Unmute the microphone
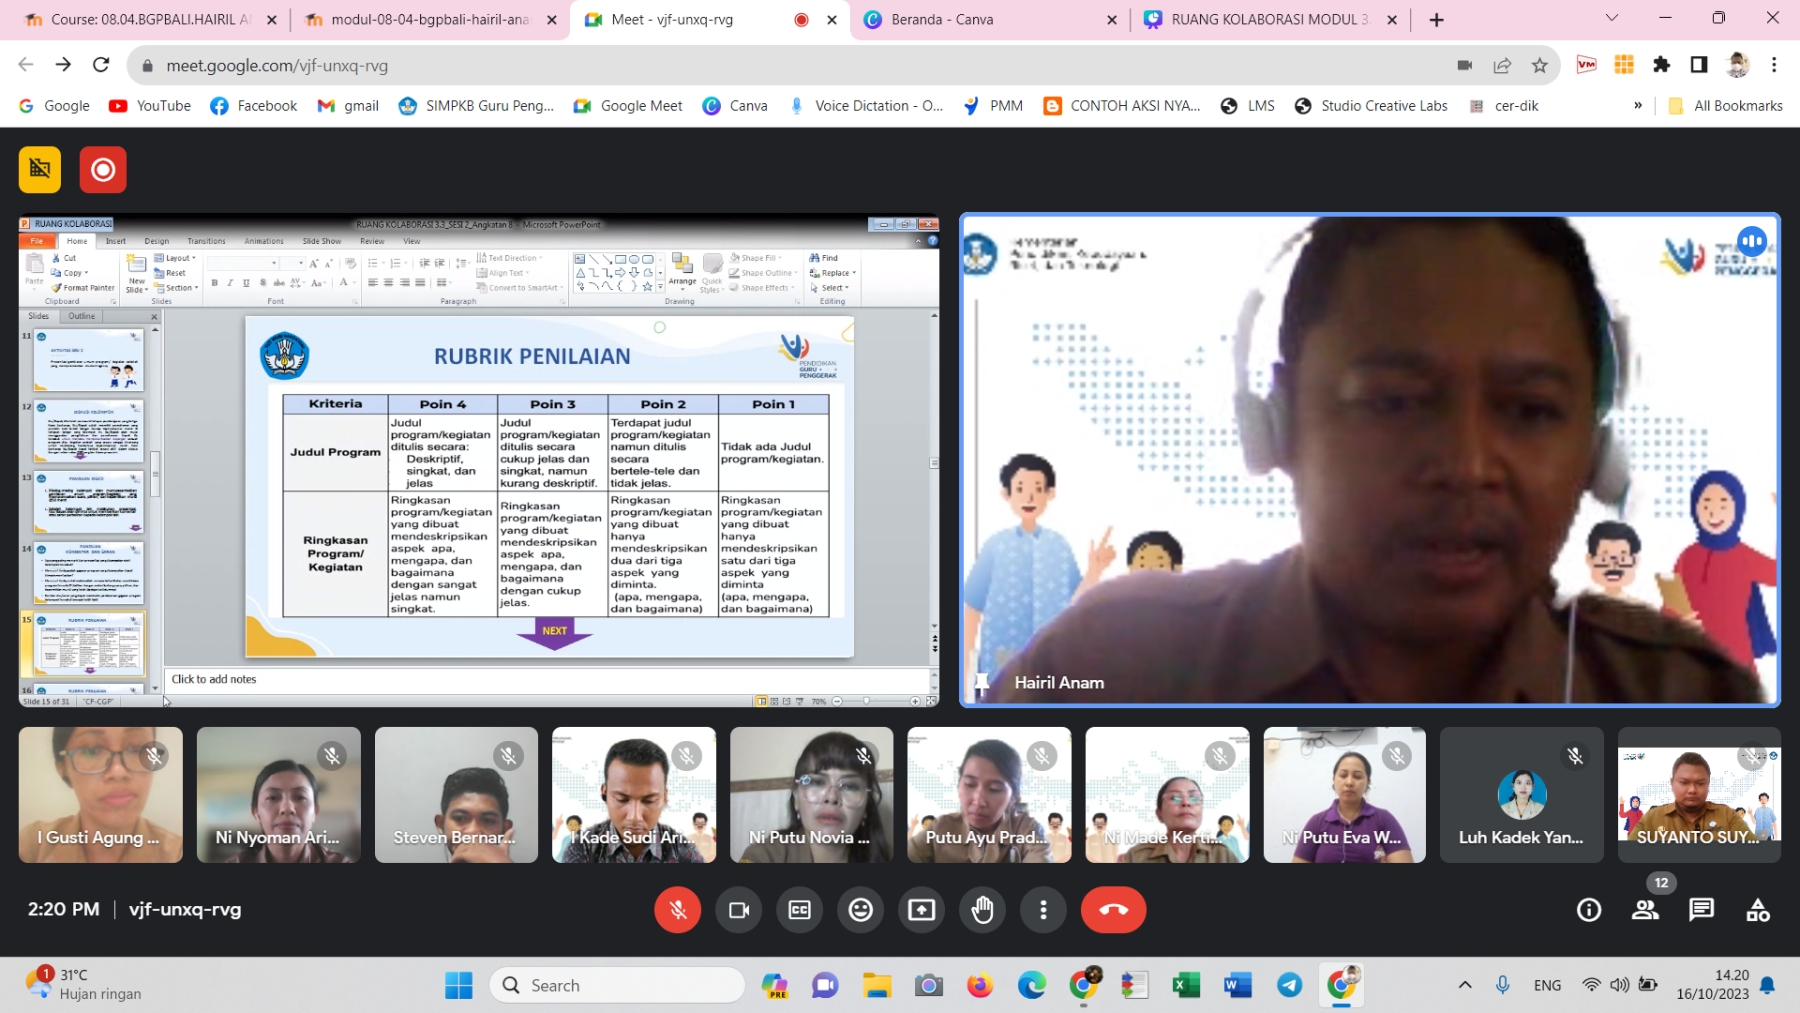 [677, 910]
